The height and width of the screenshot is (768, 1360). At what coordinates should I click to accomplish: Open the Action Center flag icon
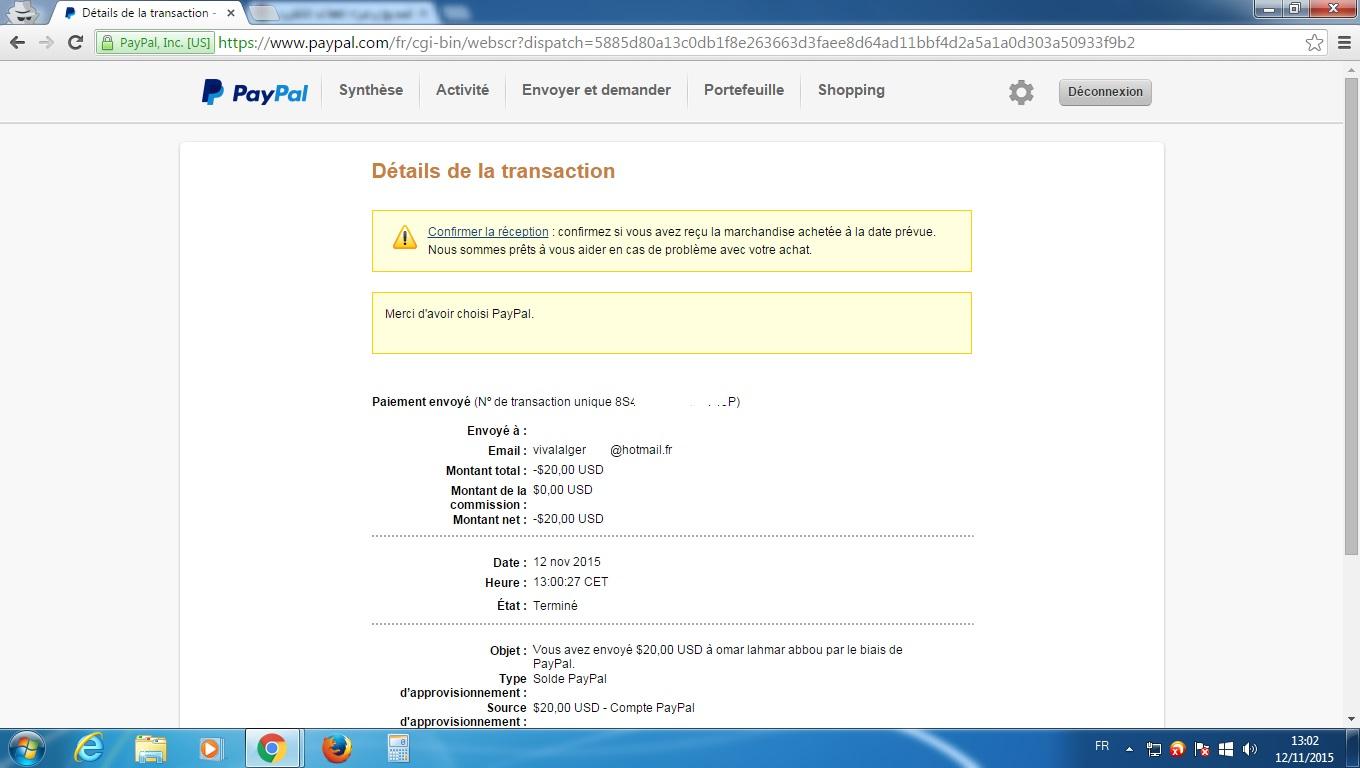[1201, 749]
